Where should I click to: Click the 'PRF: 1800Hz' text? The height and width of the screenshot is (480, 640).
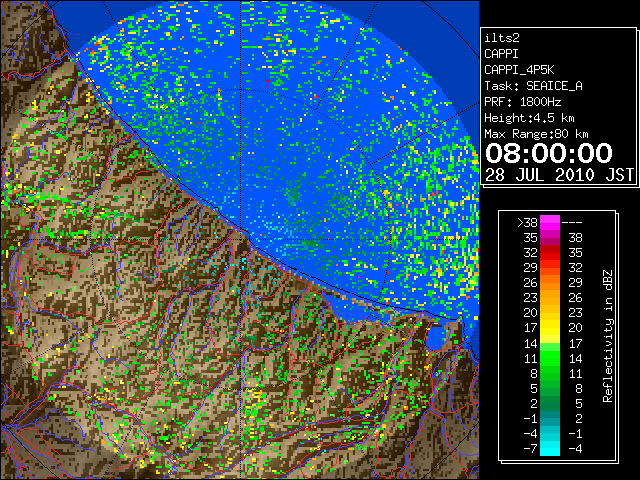pos(523,102)
